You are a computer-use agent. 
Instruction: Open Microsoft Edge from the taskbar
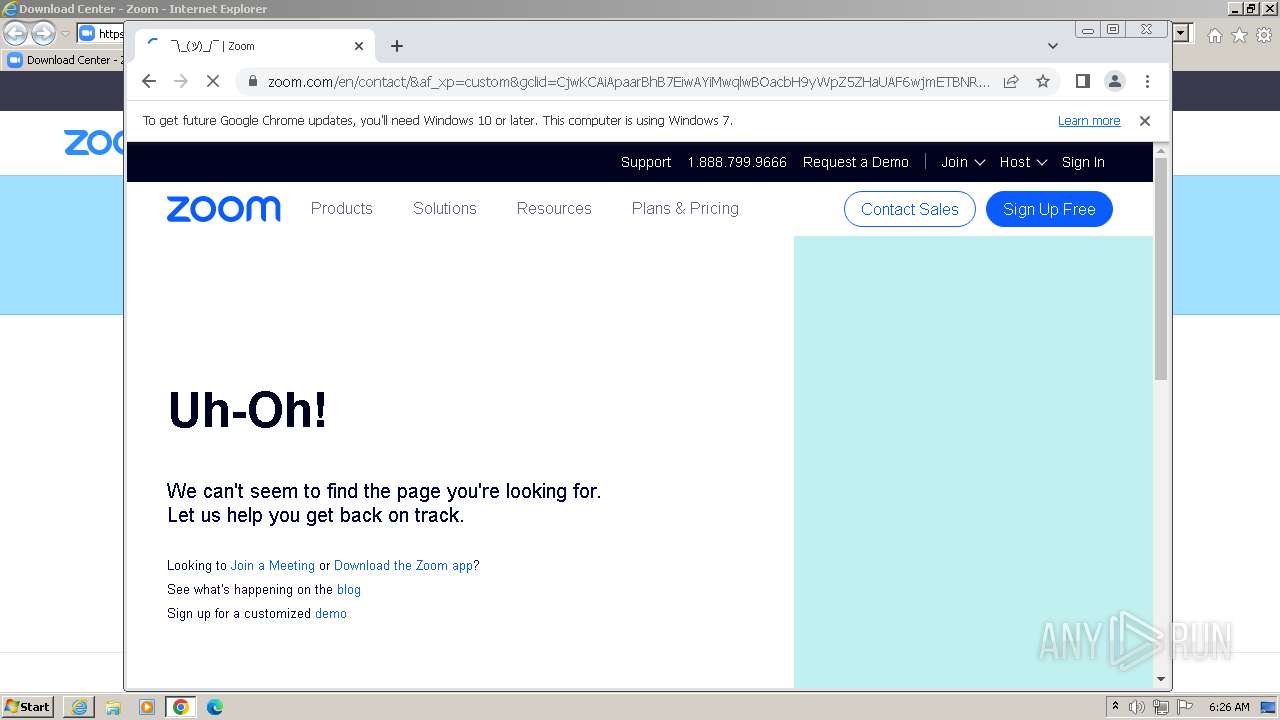tap(215, 707)
